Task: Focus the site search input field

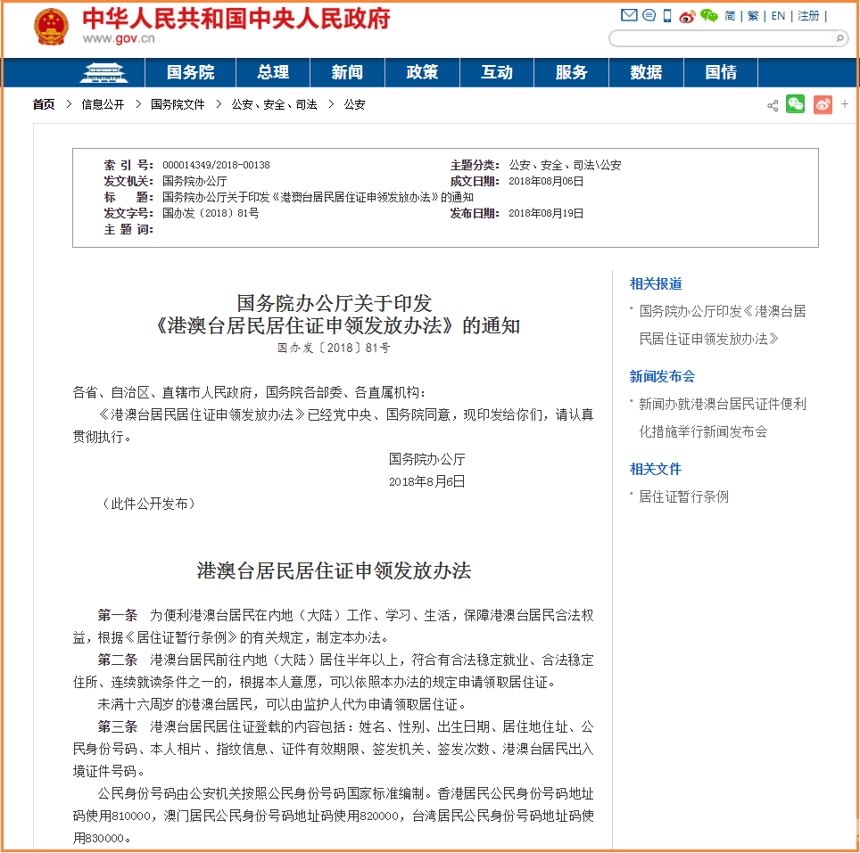Action: [x=720, y=38]
